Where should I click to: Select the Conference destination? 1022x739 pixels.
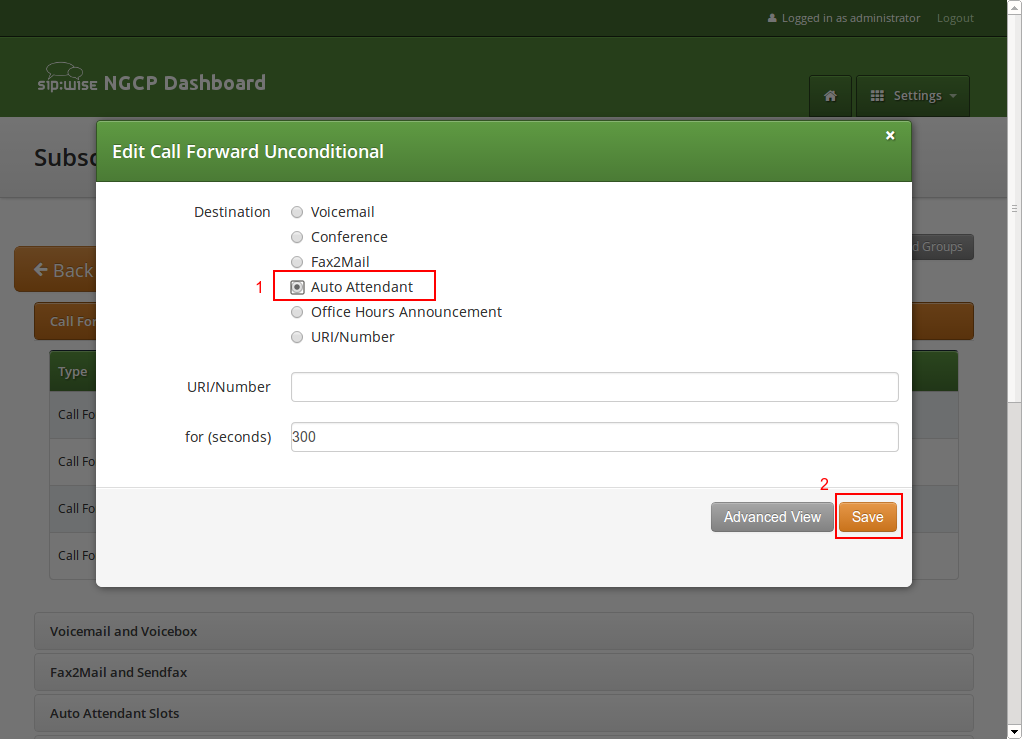click(x=297, y=237)
